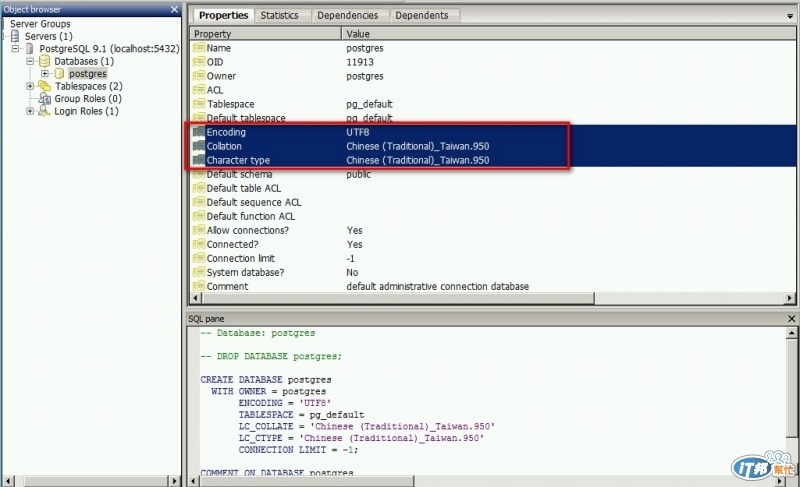Close the SQL pane
800x487 pixels.
coord(791,319)
